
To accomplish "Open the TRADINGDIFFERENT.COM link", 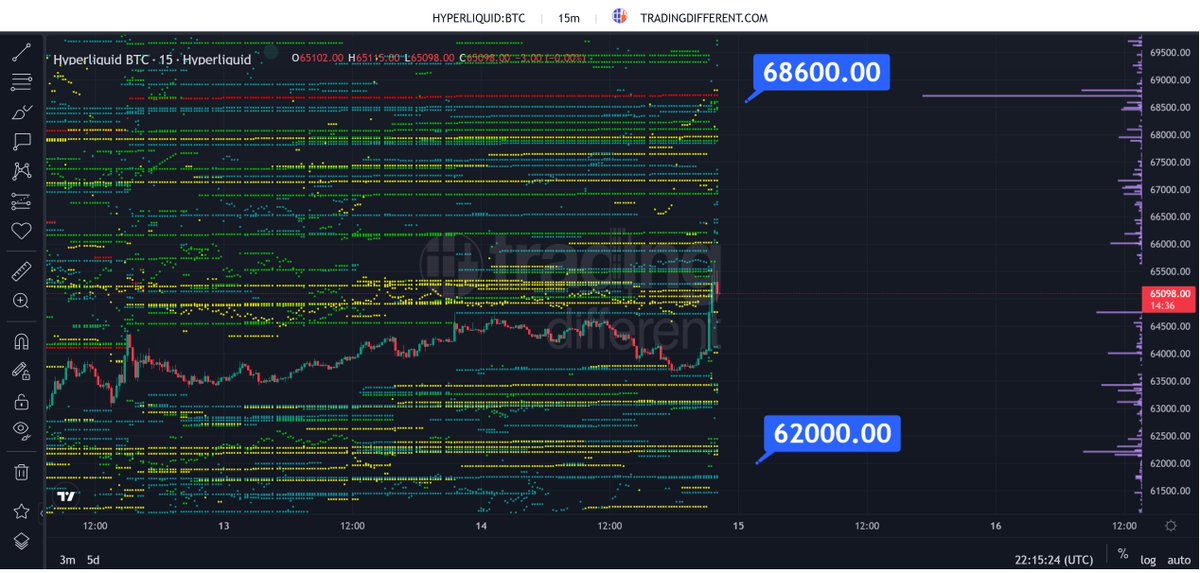I will (704, 18).
